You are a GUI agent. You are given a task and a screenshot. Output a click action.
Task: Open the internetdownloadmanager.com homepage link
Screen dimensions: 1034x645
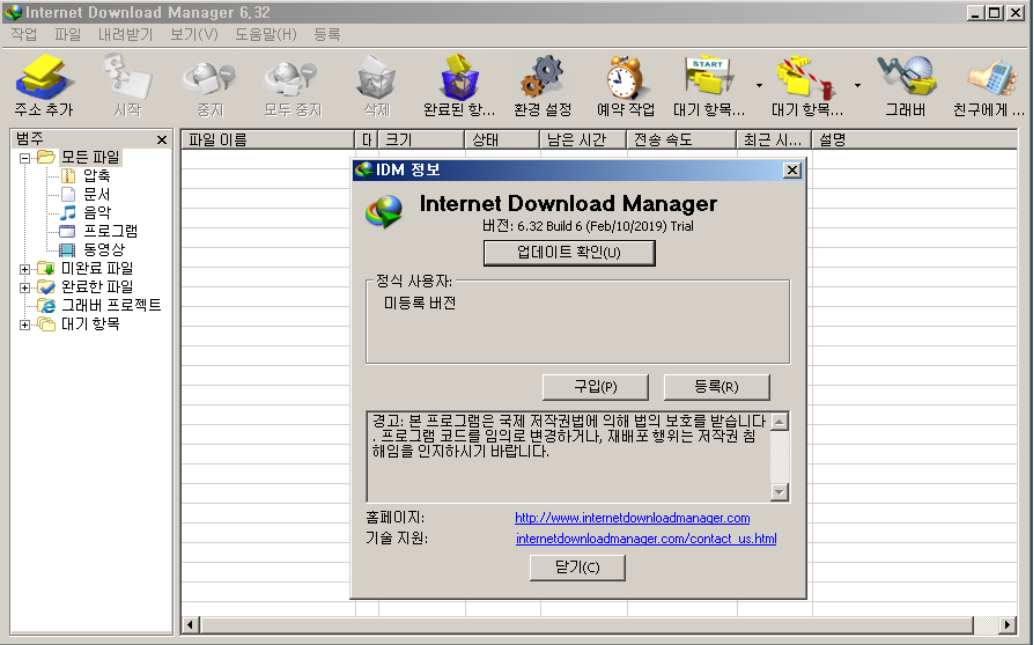[632, 518]
